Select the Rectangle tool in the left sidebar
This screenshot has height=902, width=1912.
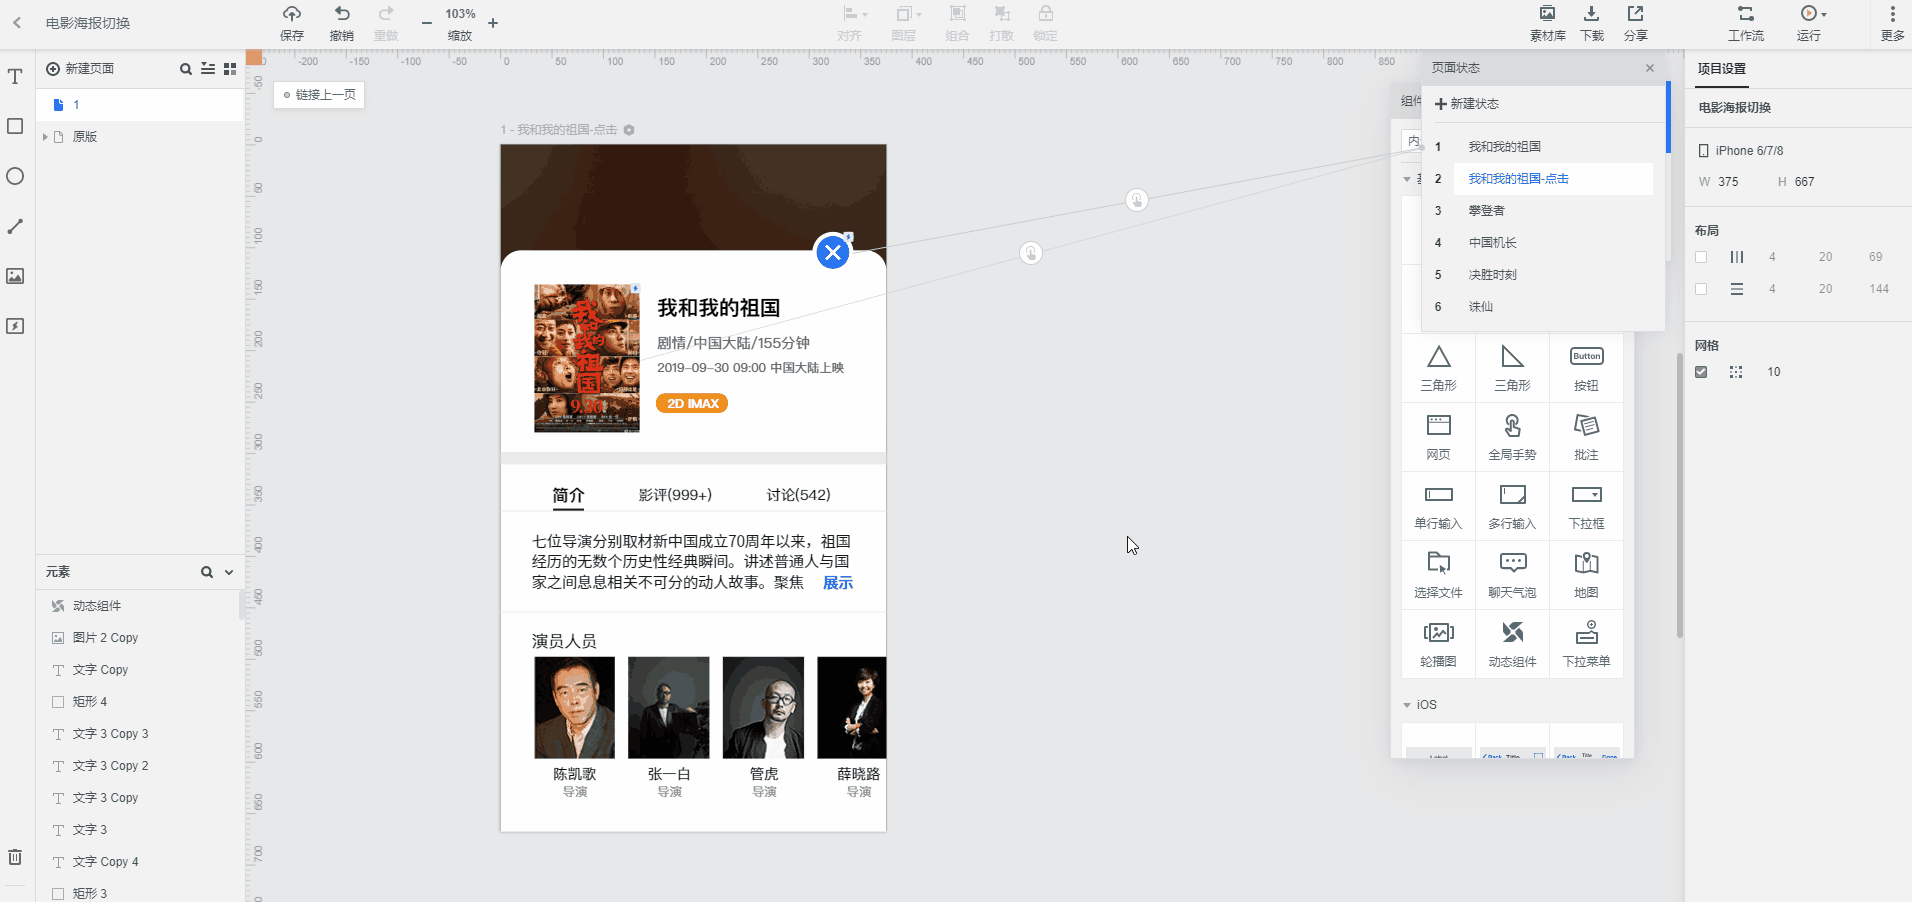pyautogui.click(x=15, y=126)
